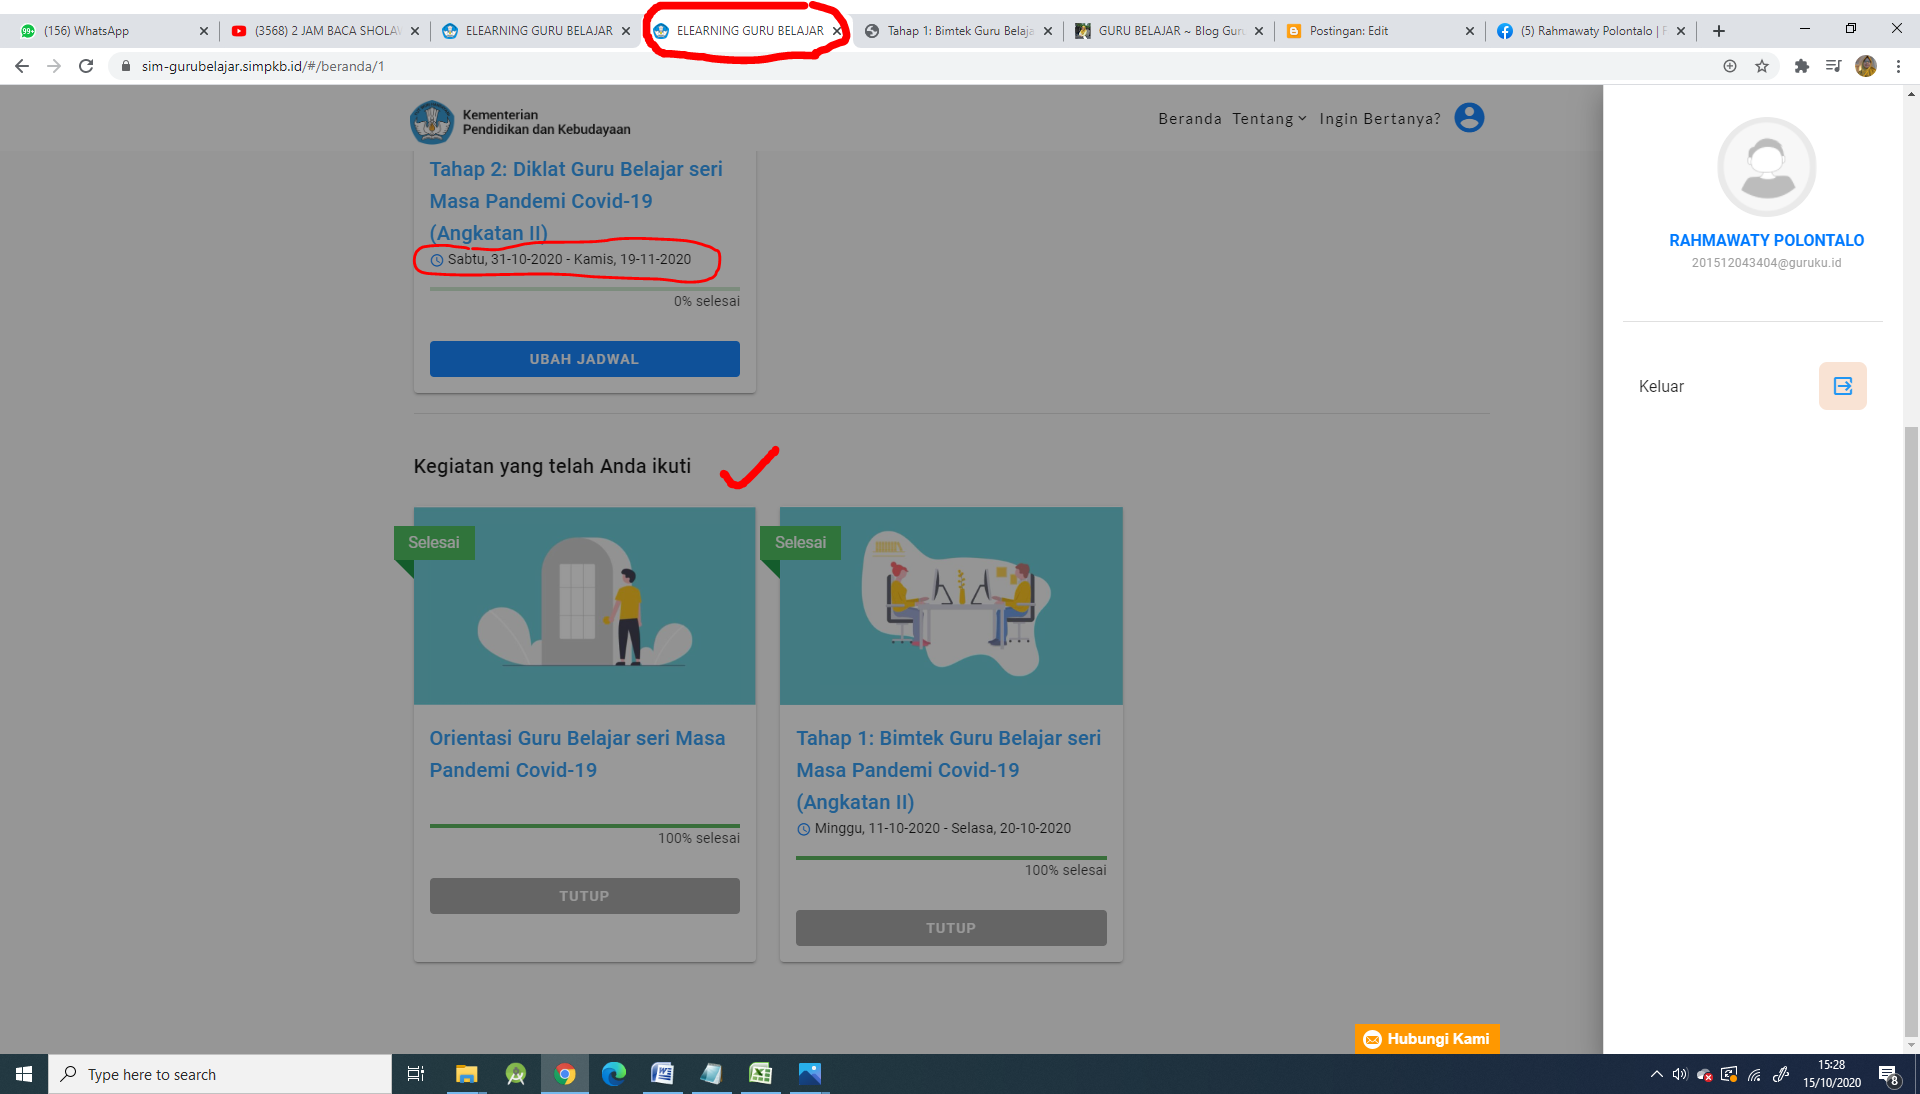The height and width of the screenshot is (1094, 1920).
Task: Click the page vertical scrollbar thumb
Action: click(x=1911, y=733)
